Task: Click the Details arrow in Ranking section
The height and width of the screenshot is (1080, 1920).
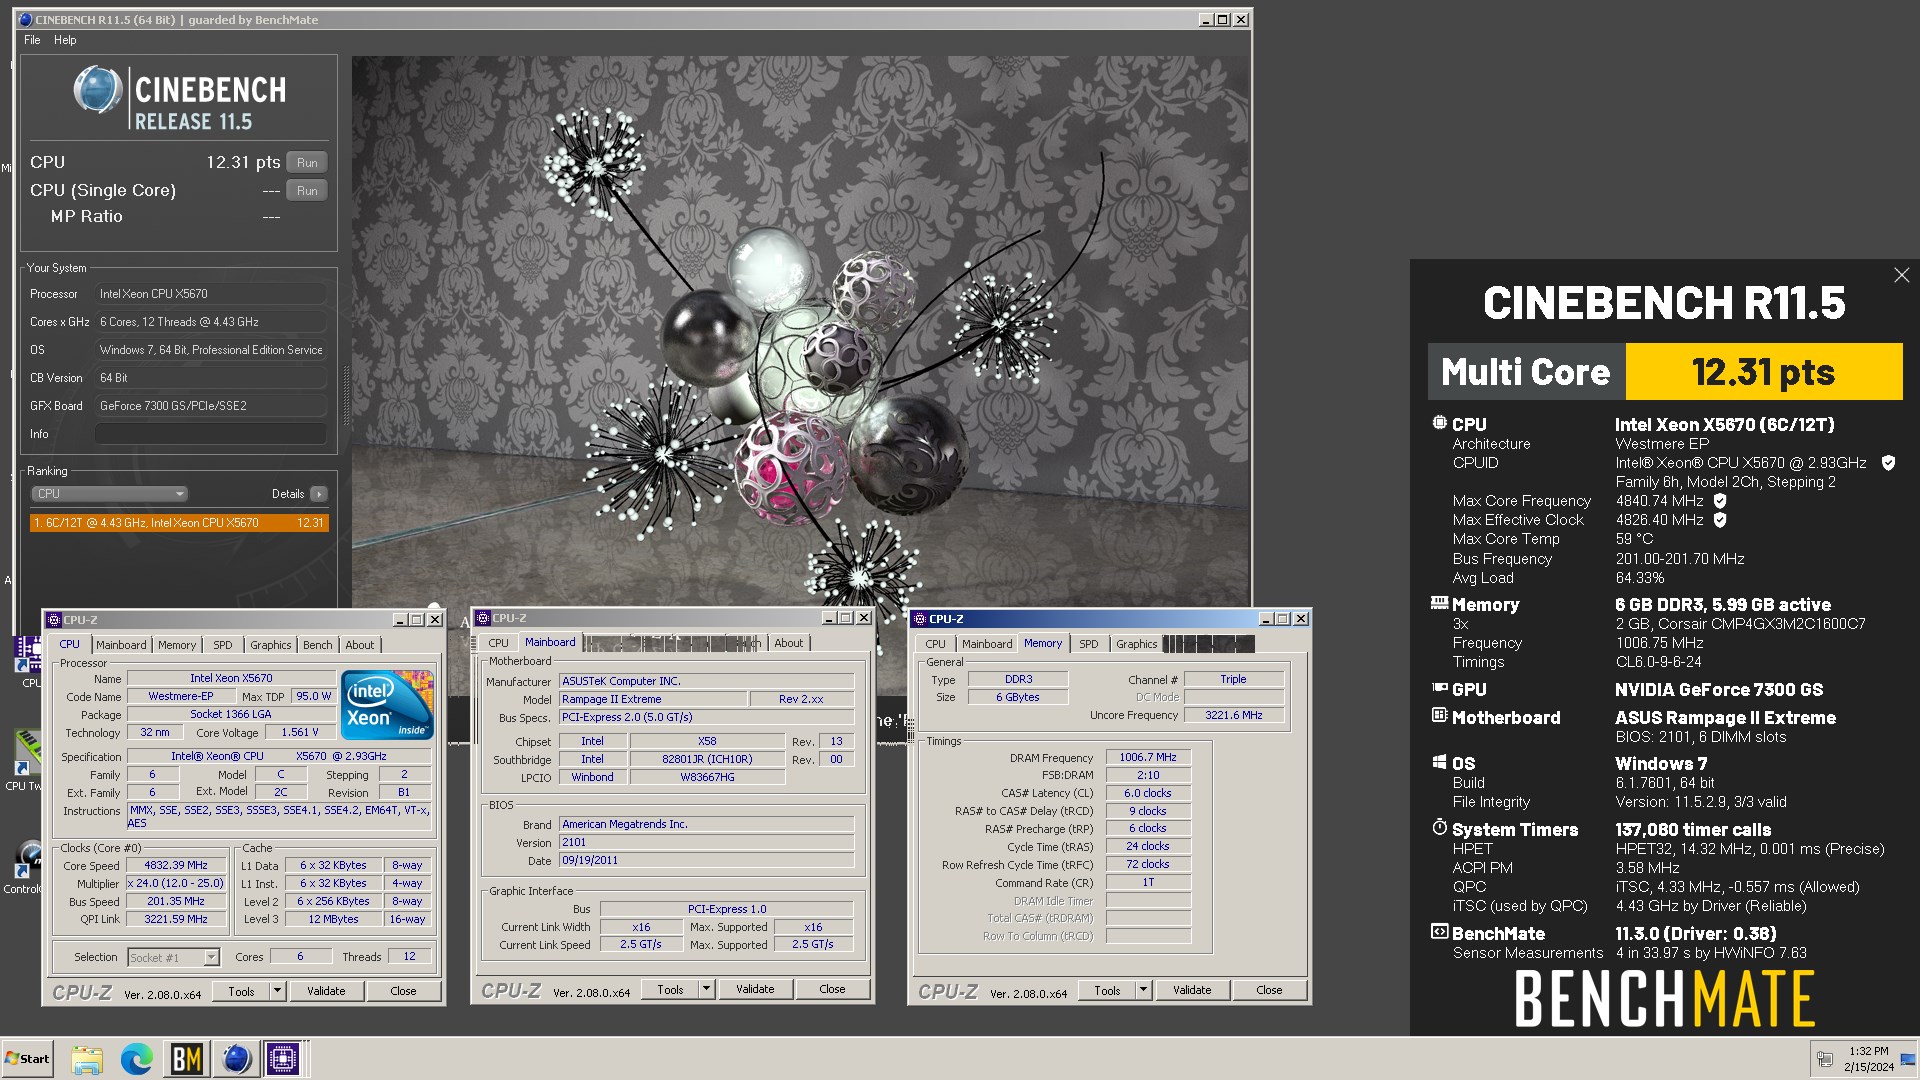Action: [x=319, y=494]
